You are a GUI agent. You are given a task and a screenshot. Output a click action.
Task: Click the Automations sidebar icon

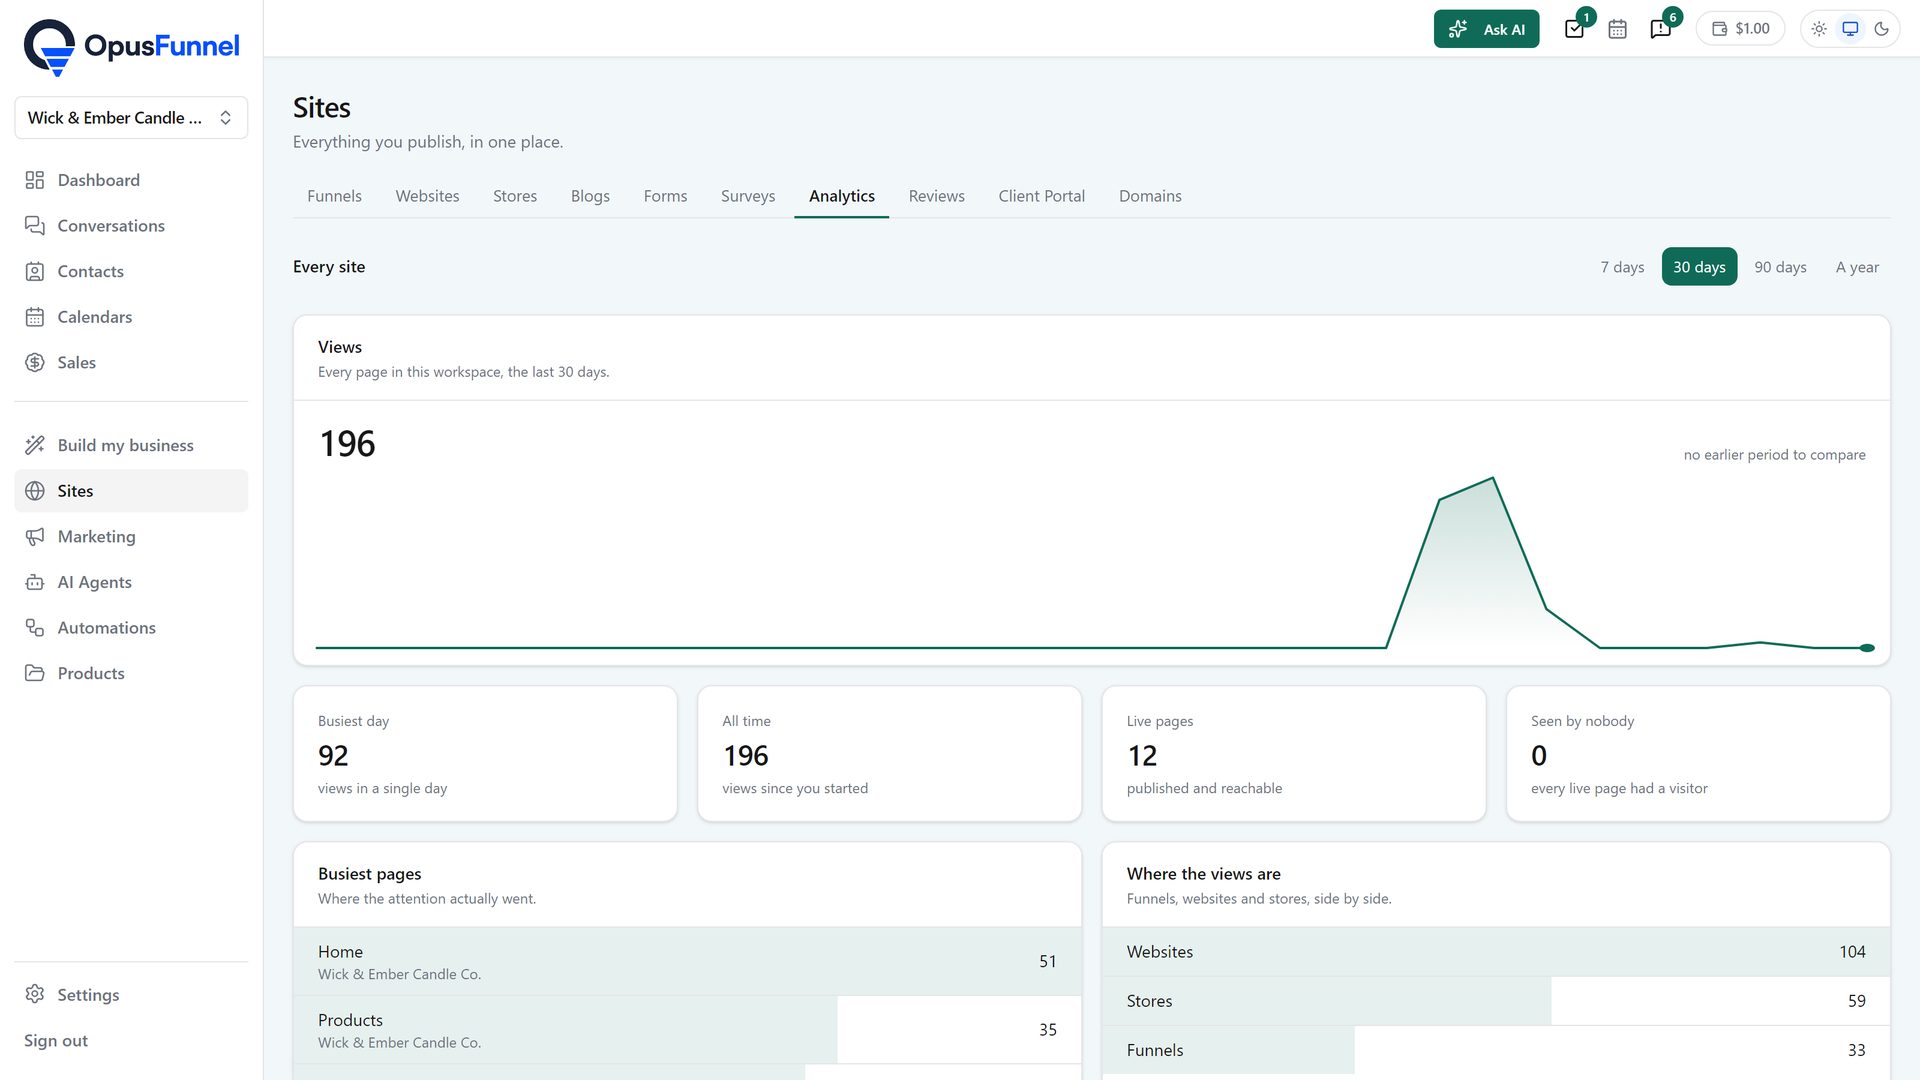pos(35,628)
